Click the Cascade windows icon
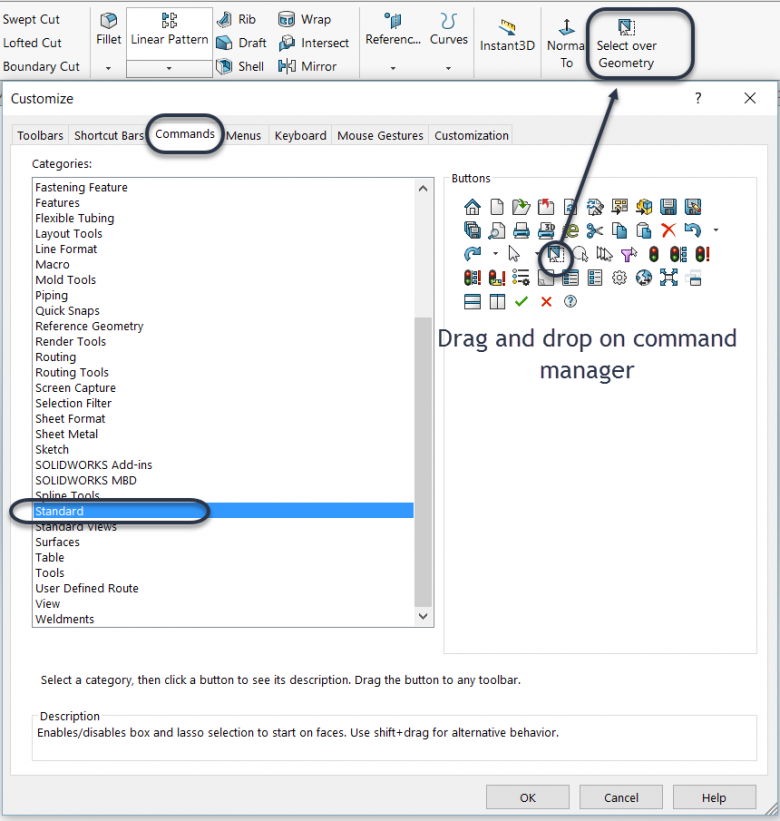This screenshot has width=780, height=821. pos(693,278)
